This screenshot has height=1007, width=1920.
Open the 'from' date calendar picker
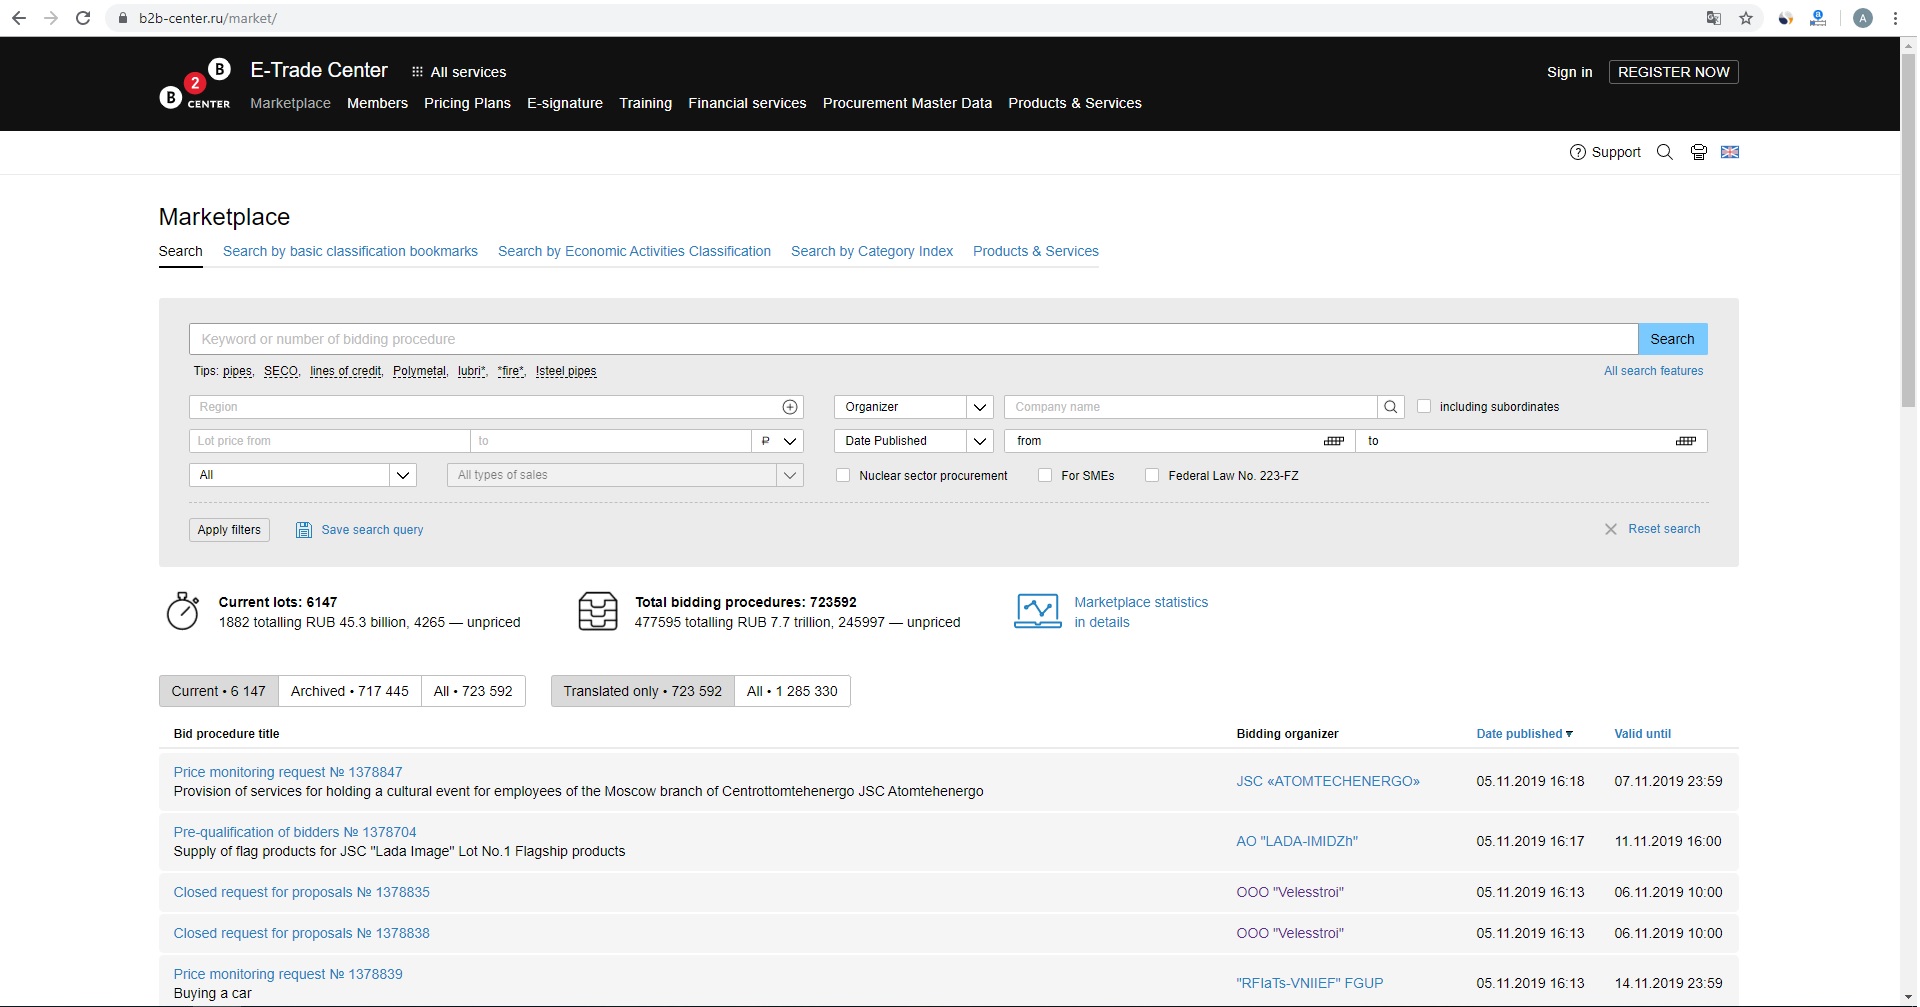[1334, 441]
